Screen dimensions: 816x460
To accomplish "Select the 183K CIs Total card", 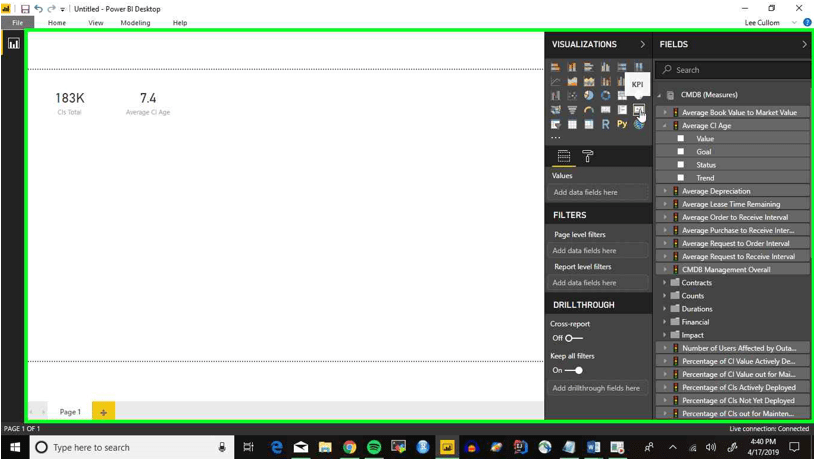I will [70, 104].
